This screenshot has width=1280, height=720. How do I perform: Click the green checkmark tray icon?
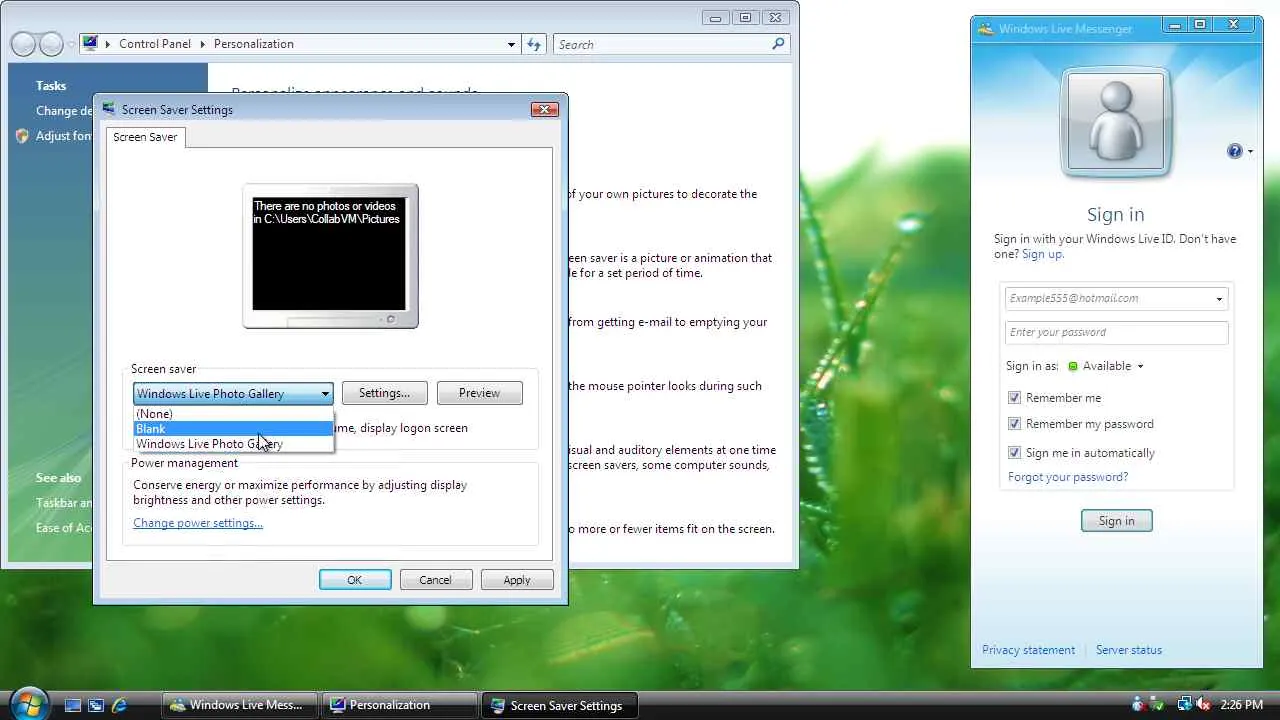1157,705
